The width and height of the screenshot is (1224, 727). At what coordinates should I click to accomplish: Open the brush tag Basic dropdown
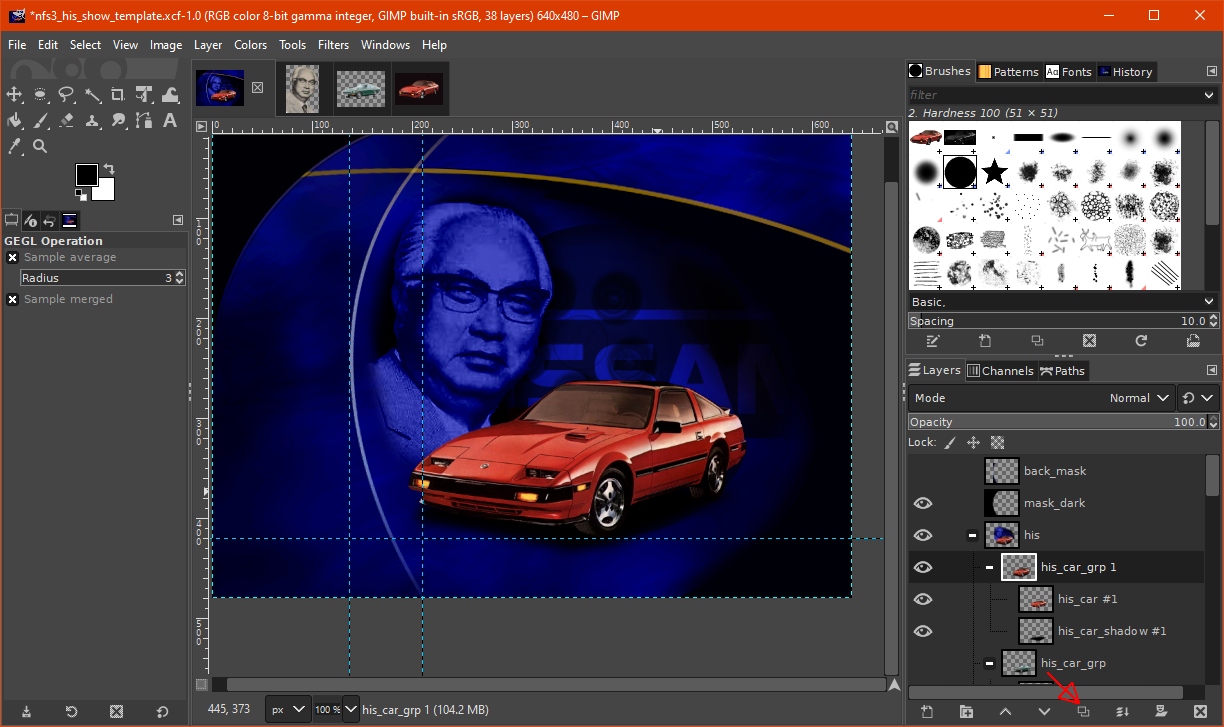[x=1063, y=301]
